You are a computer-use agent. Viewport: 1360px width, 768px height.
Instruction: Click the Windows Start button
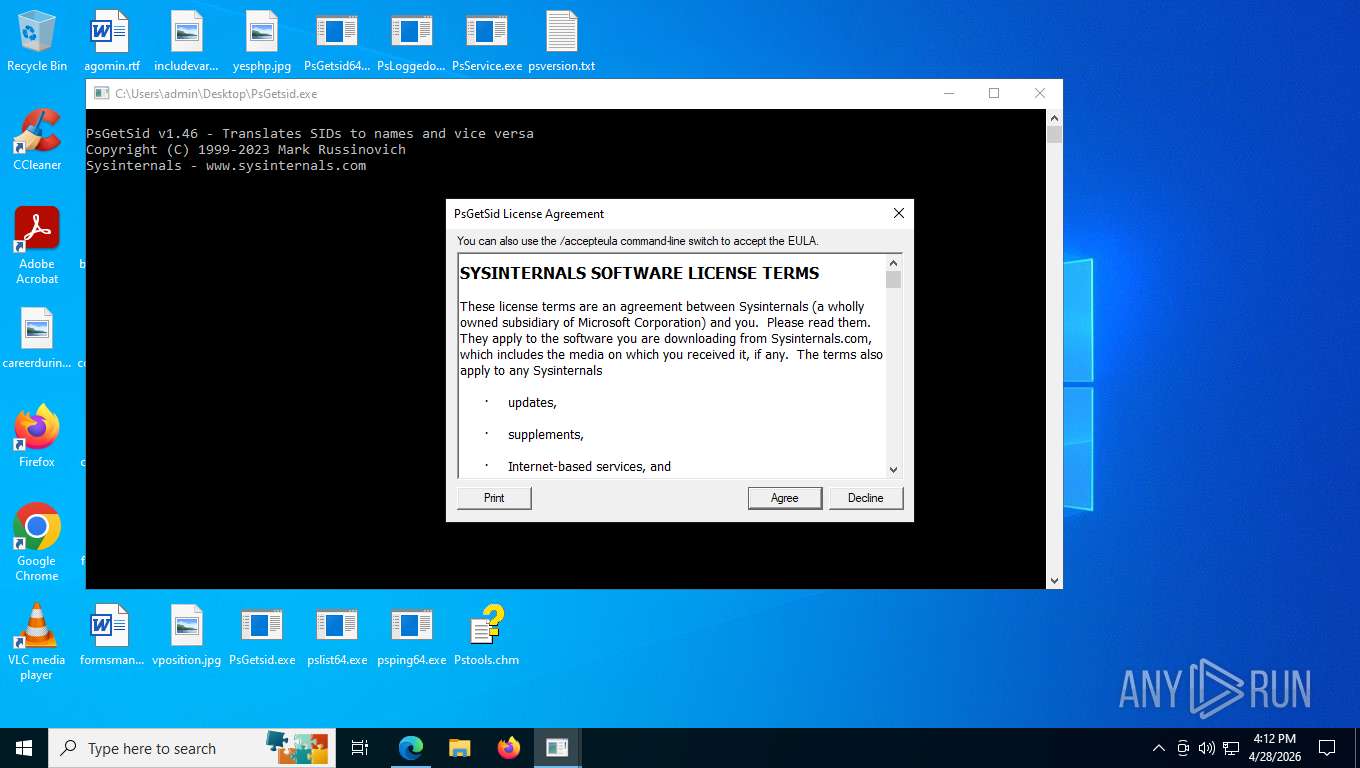point(24,748)
